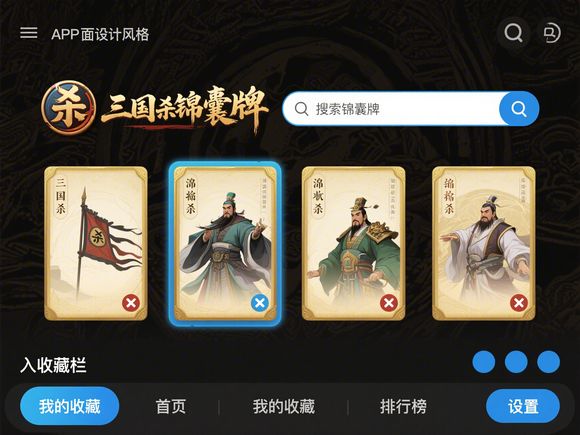This screenshot has height=435, width=580.
Task: Click red X on white-robed character card
Action: pos(519,303)
